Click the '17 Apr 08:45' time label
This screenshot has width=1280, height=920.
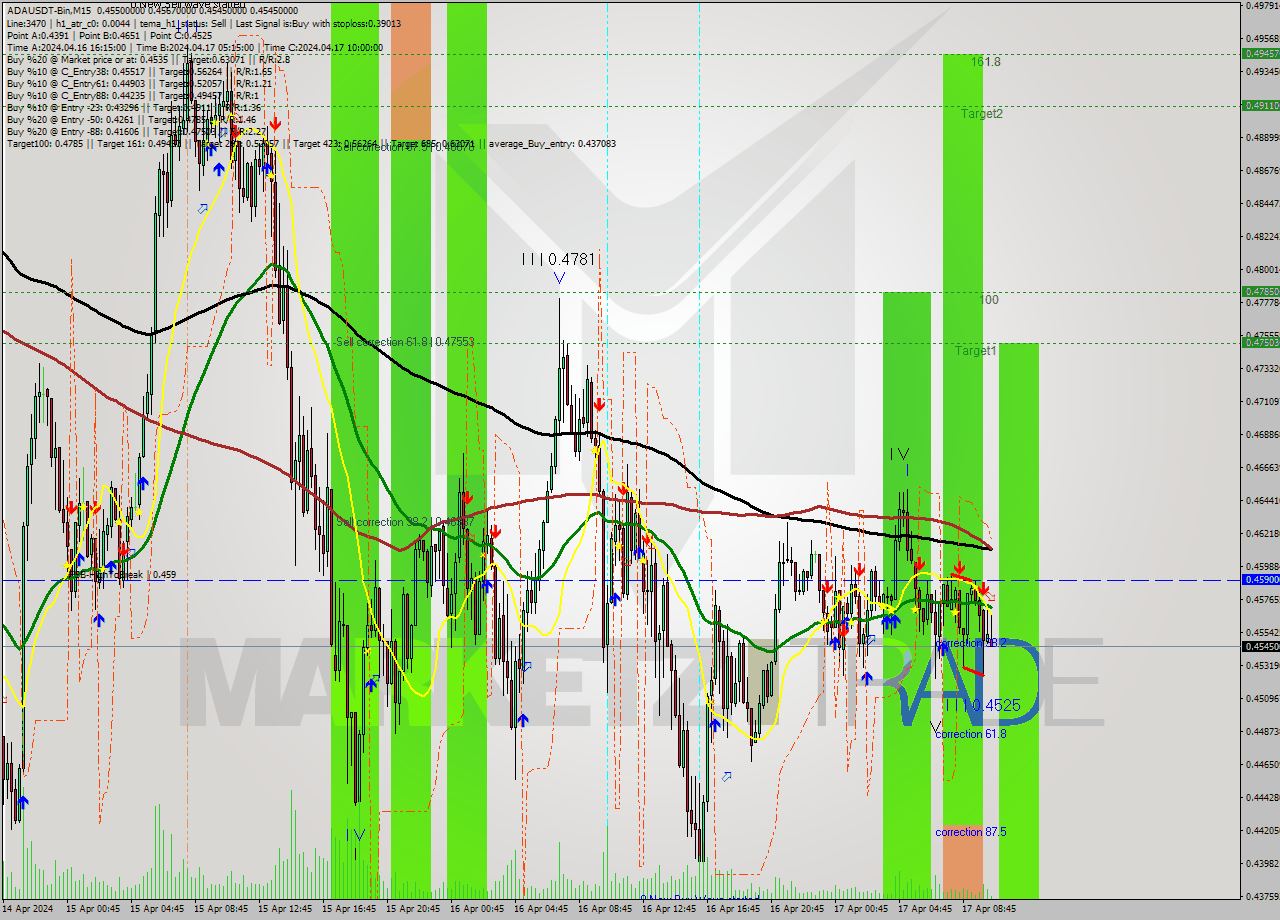pos(988,909)
